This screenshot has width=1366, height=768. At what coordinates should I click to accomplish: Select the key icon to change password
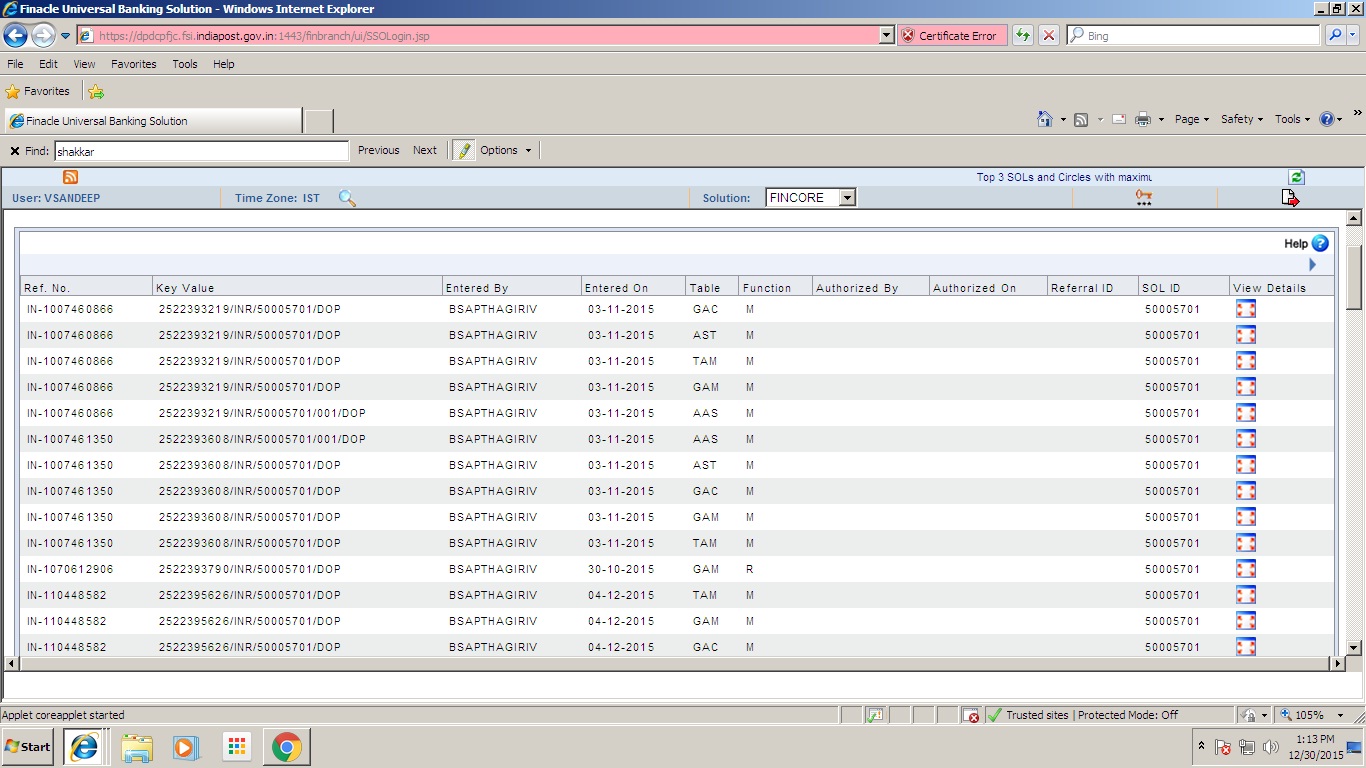[1143, 197]
